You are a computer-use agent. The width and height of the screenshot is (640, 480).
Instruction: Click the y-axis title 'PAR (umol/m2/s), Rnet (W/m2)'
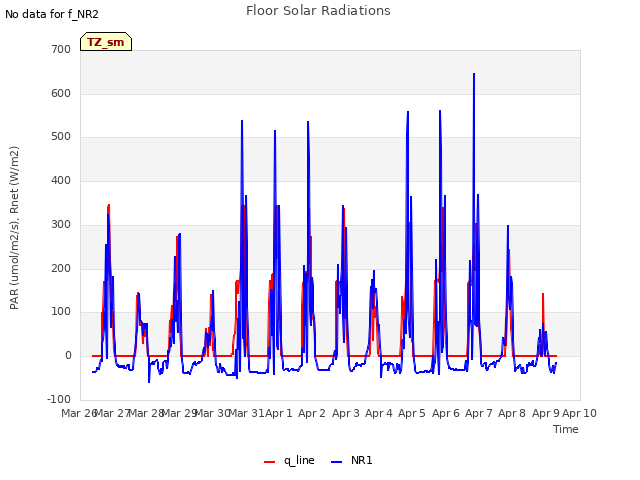14,228
